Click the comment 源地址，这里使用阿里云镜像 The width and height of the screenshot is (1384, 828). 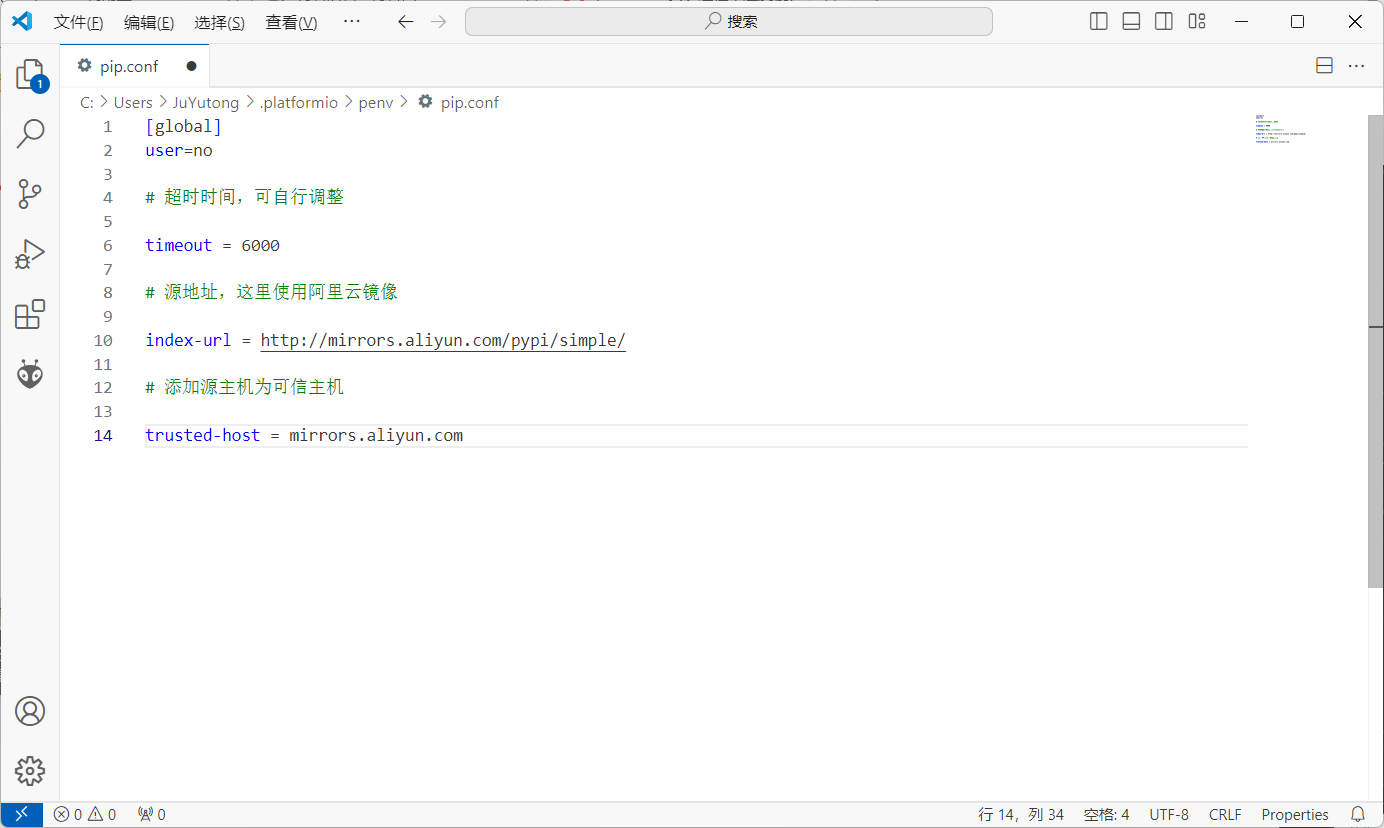click(x=271, y=292)
